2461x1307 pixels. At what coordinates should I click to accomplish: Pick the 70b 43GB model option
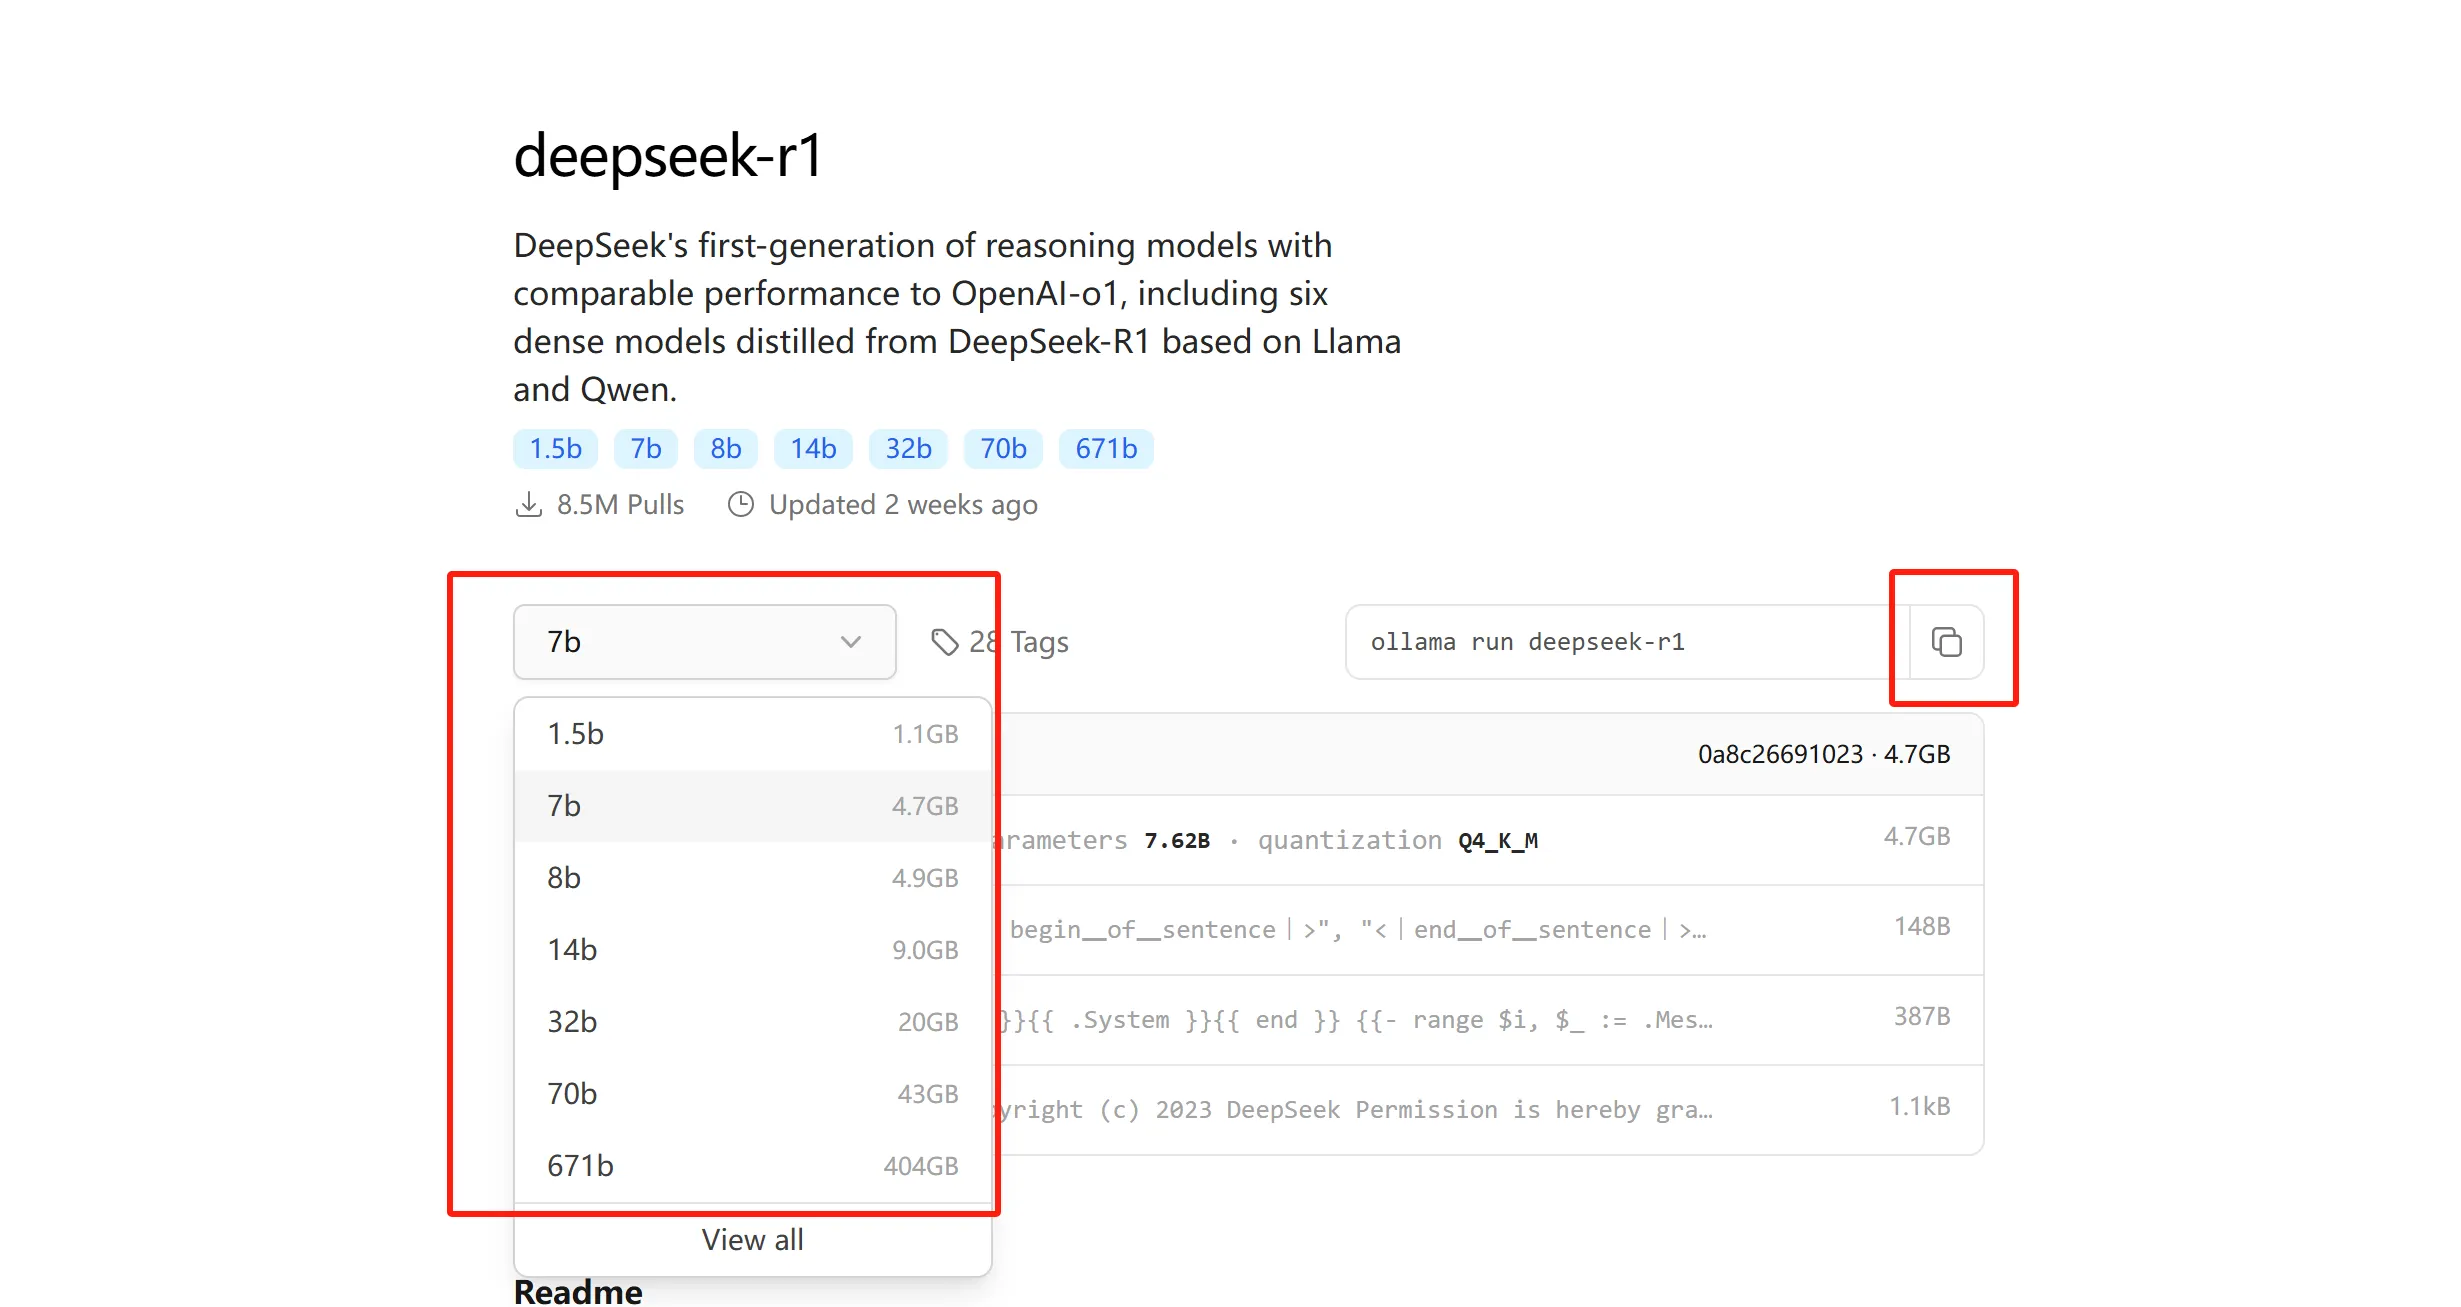(752, 1094)
